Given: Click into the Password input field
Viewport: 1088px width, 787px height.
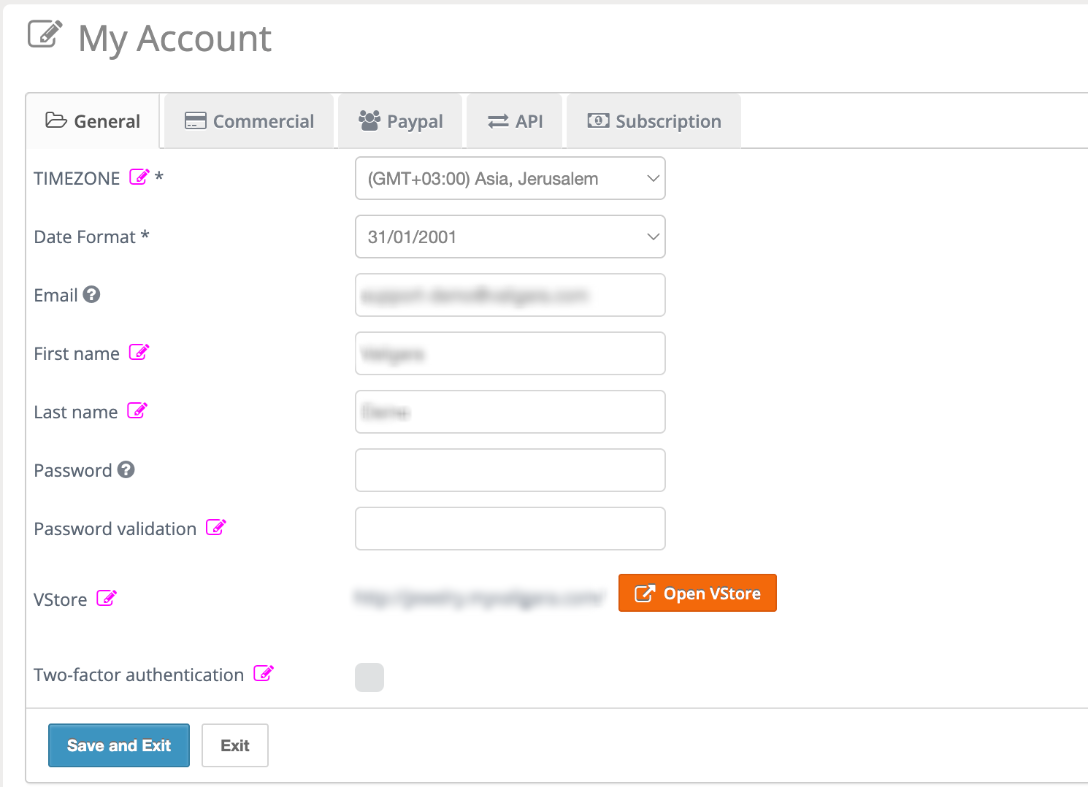Looking at the screenshot, I should [x=510, y=470].
